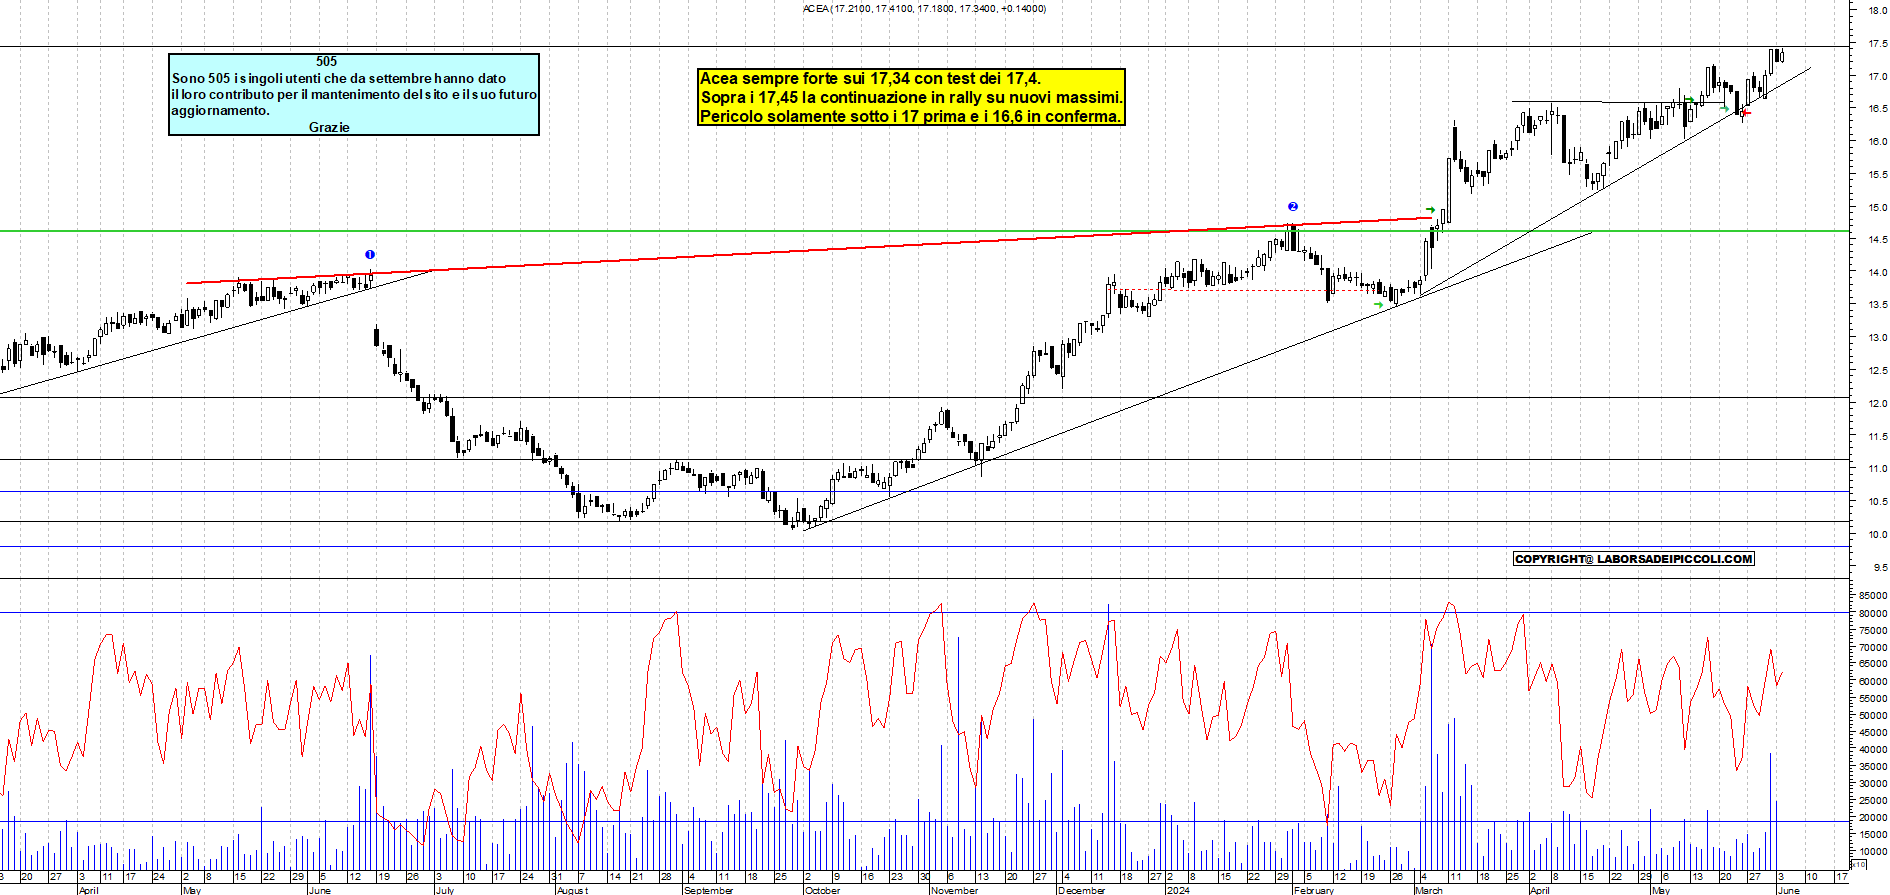
Task: Click the 12.0 price axis label
Action: coord(1878,404)
